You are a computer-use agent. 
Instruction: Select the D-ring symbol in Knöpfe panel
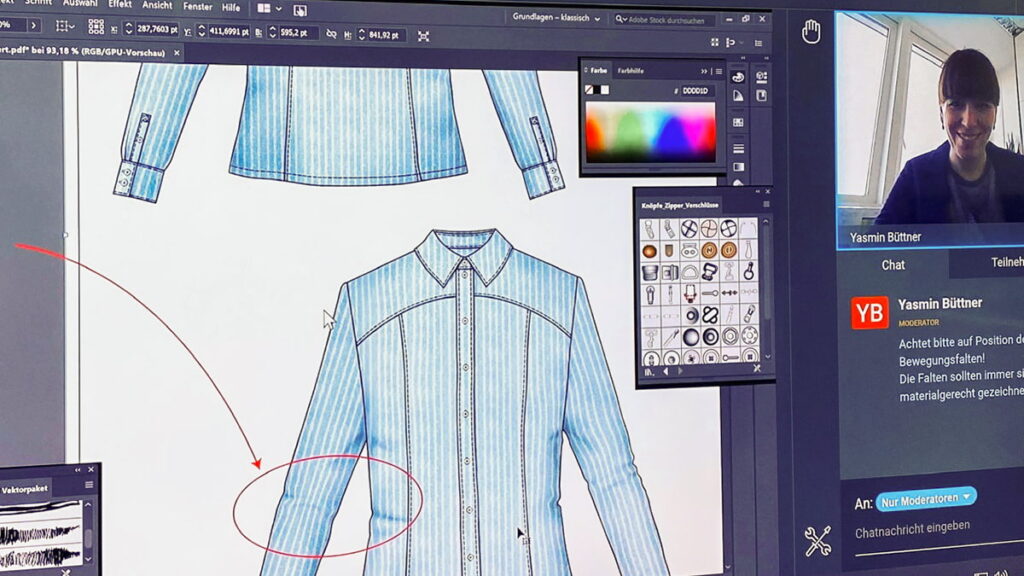[x=689, y=272]
